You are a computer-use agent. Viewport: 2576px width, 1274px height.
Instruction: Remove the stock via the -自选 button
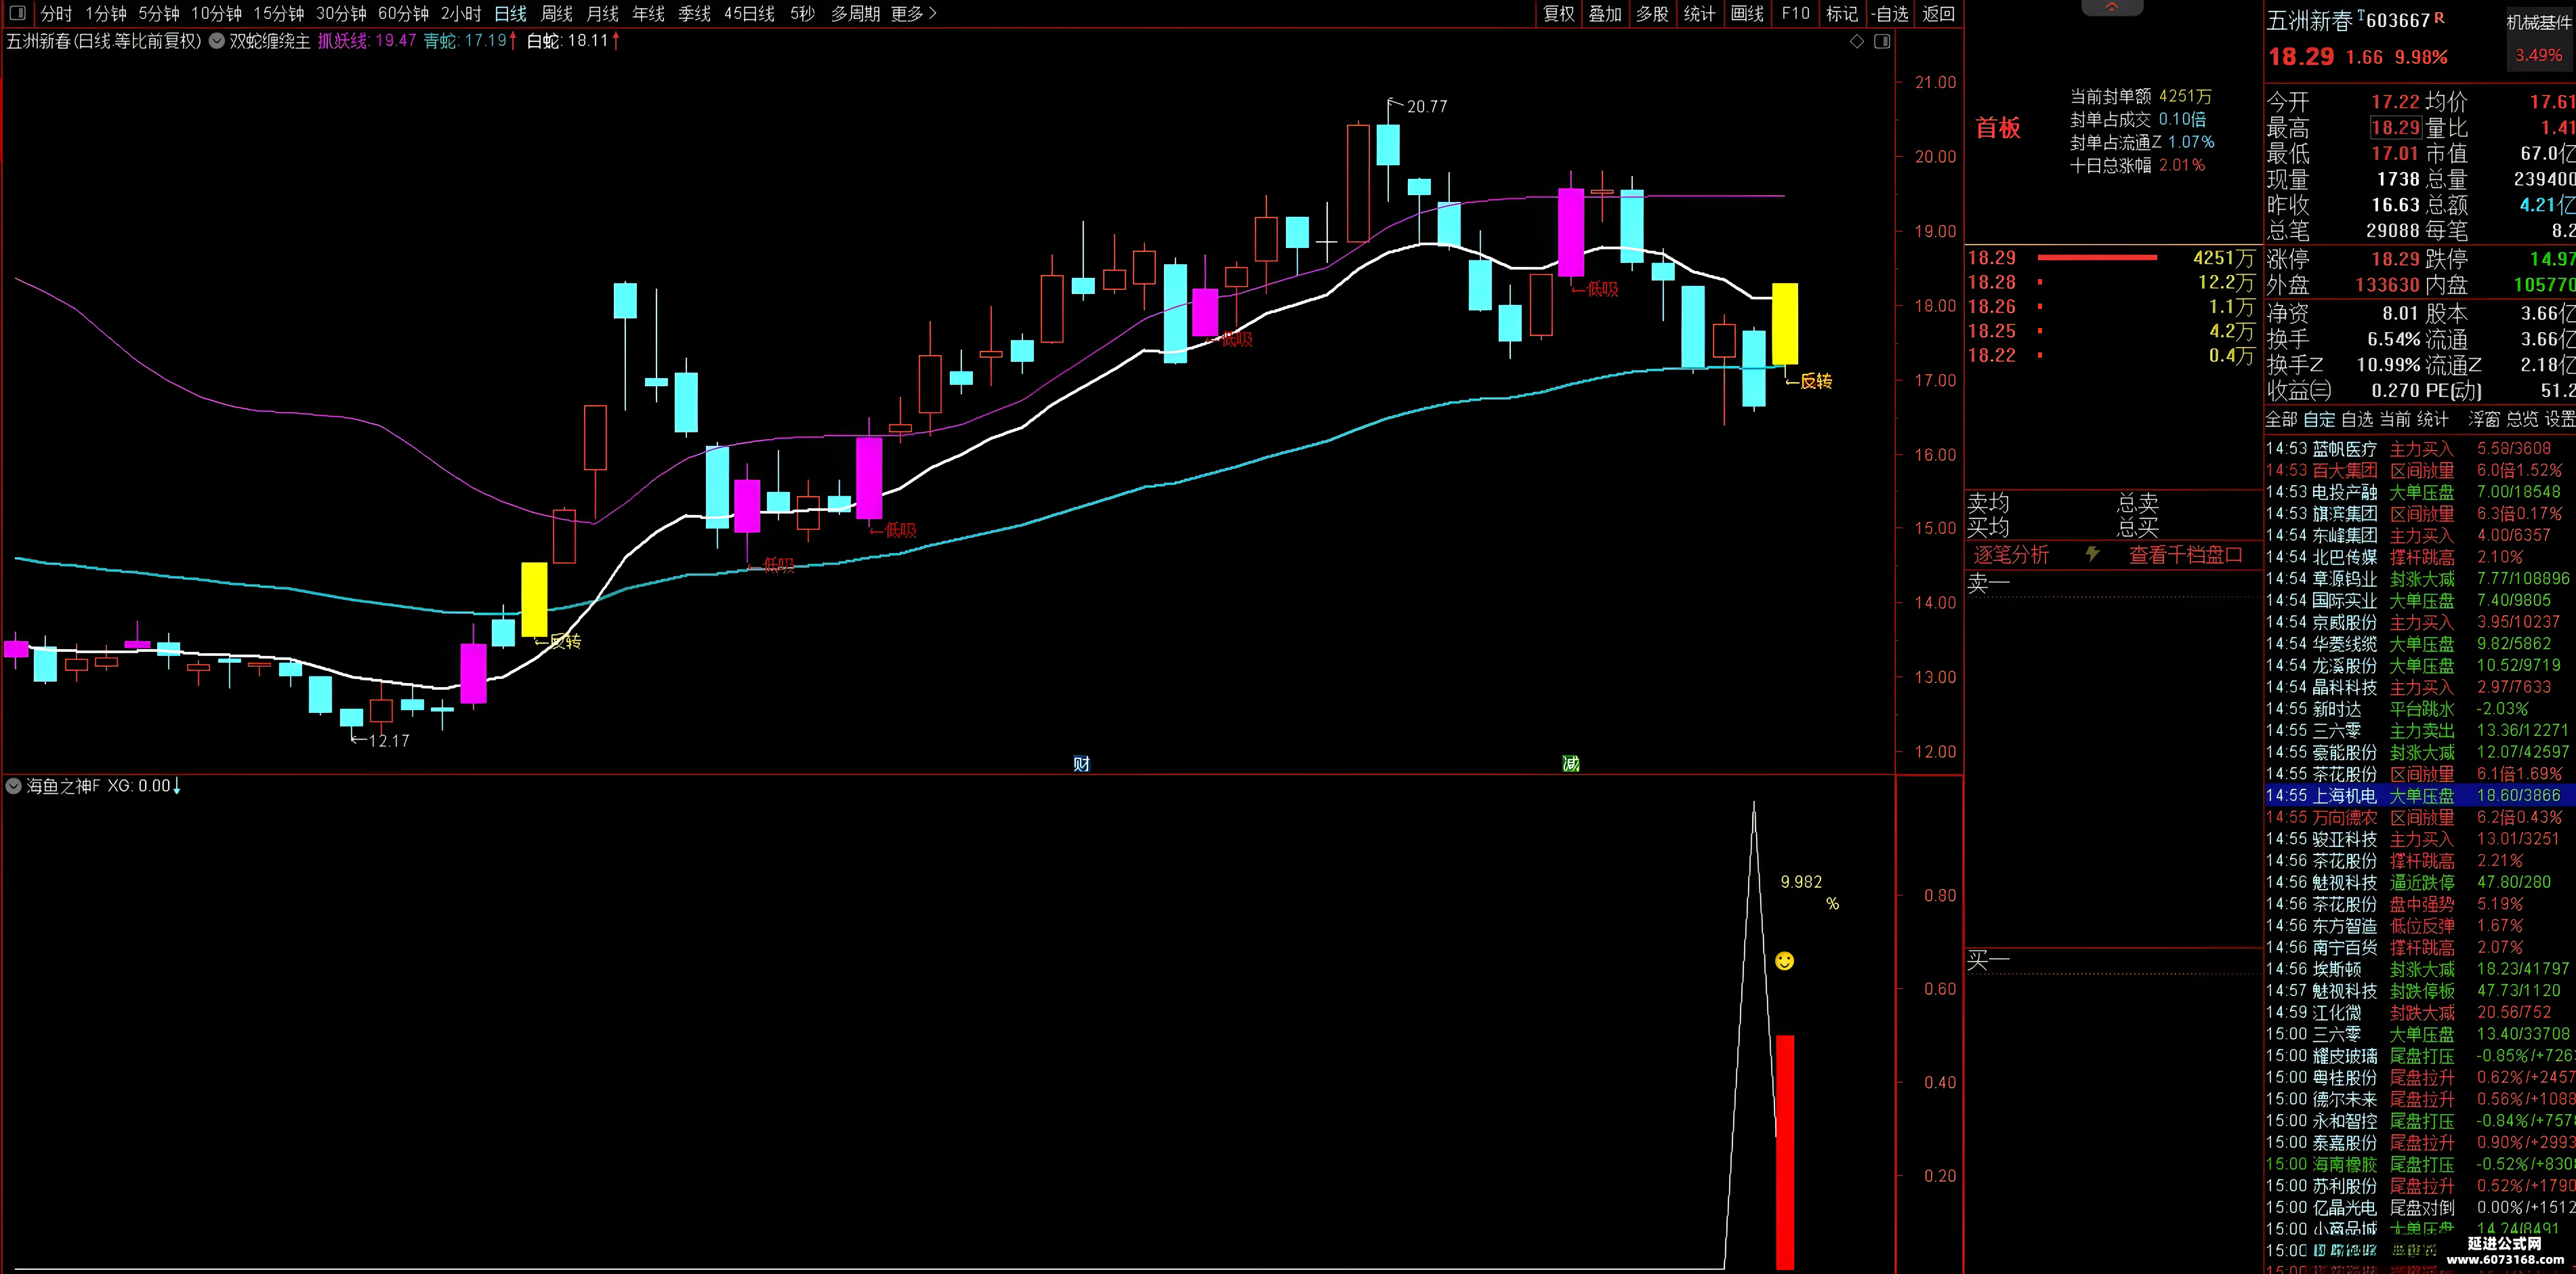[1890, 13]
